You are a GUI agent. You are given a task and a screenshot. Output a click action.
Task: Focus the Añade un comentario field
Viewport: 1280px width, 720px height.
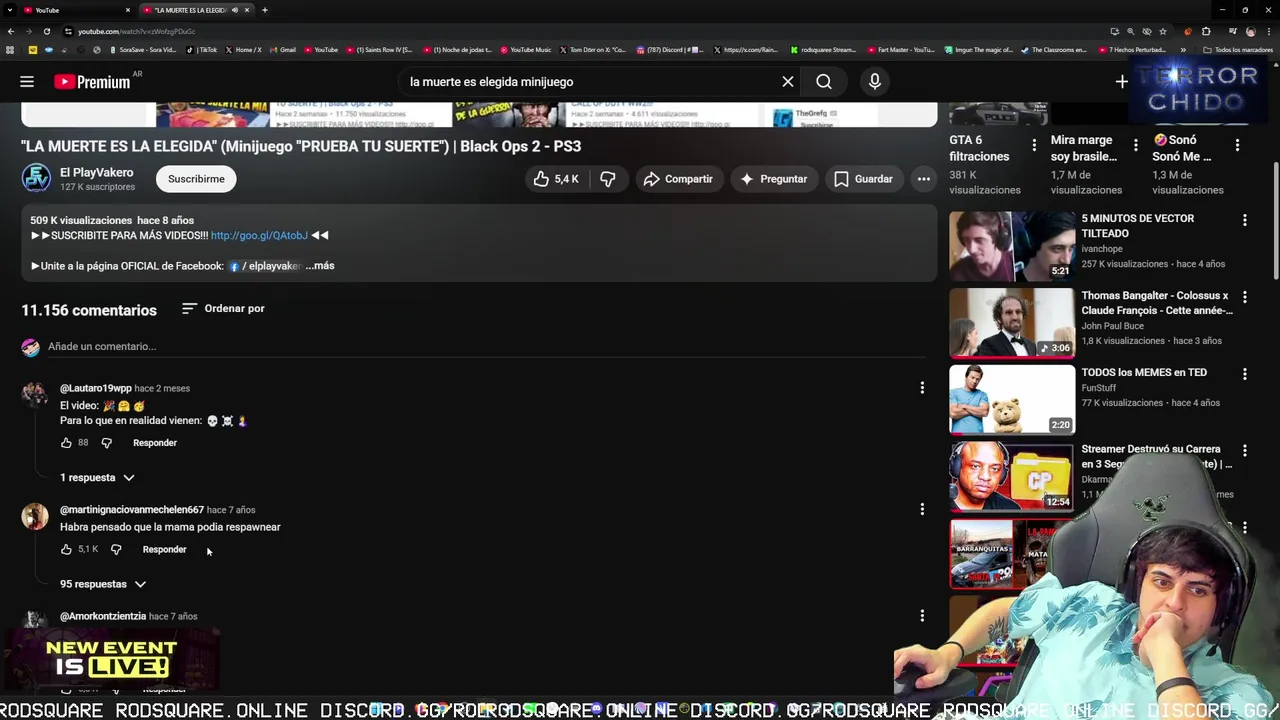tap(486, 347)
